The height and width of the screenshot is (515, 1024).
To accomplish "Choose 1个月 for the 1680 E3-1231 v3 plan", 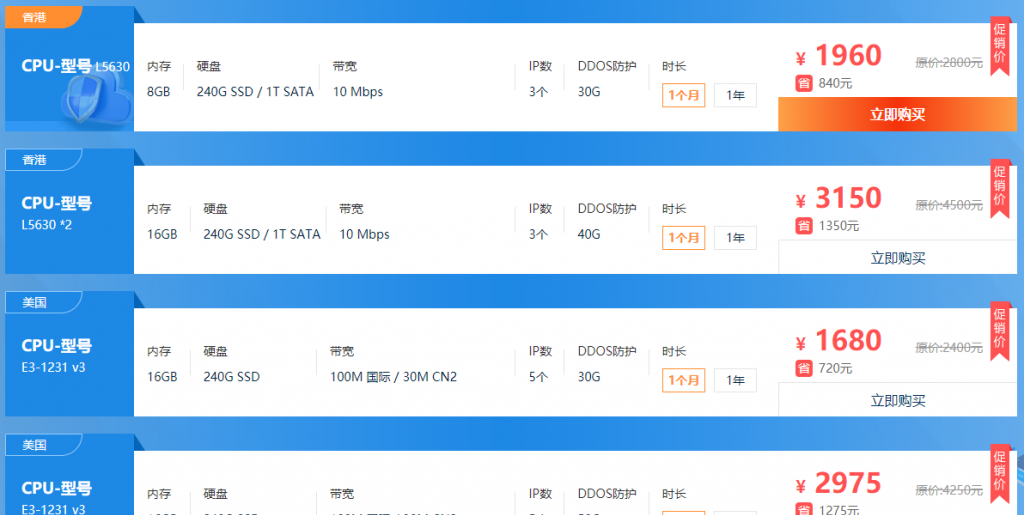I will 684,380.
